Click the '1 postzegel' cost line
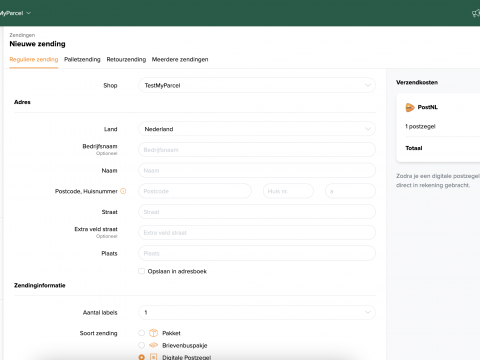Screen dimensions: 480x360 point(420,126)
